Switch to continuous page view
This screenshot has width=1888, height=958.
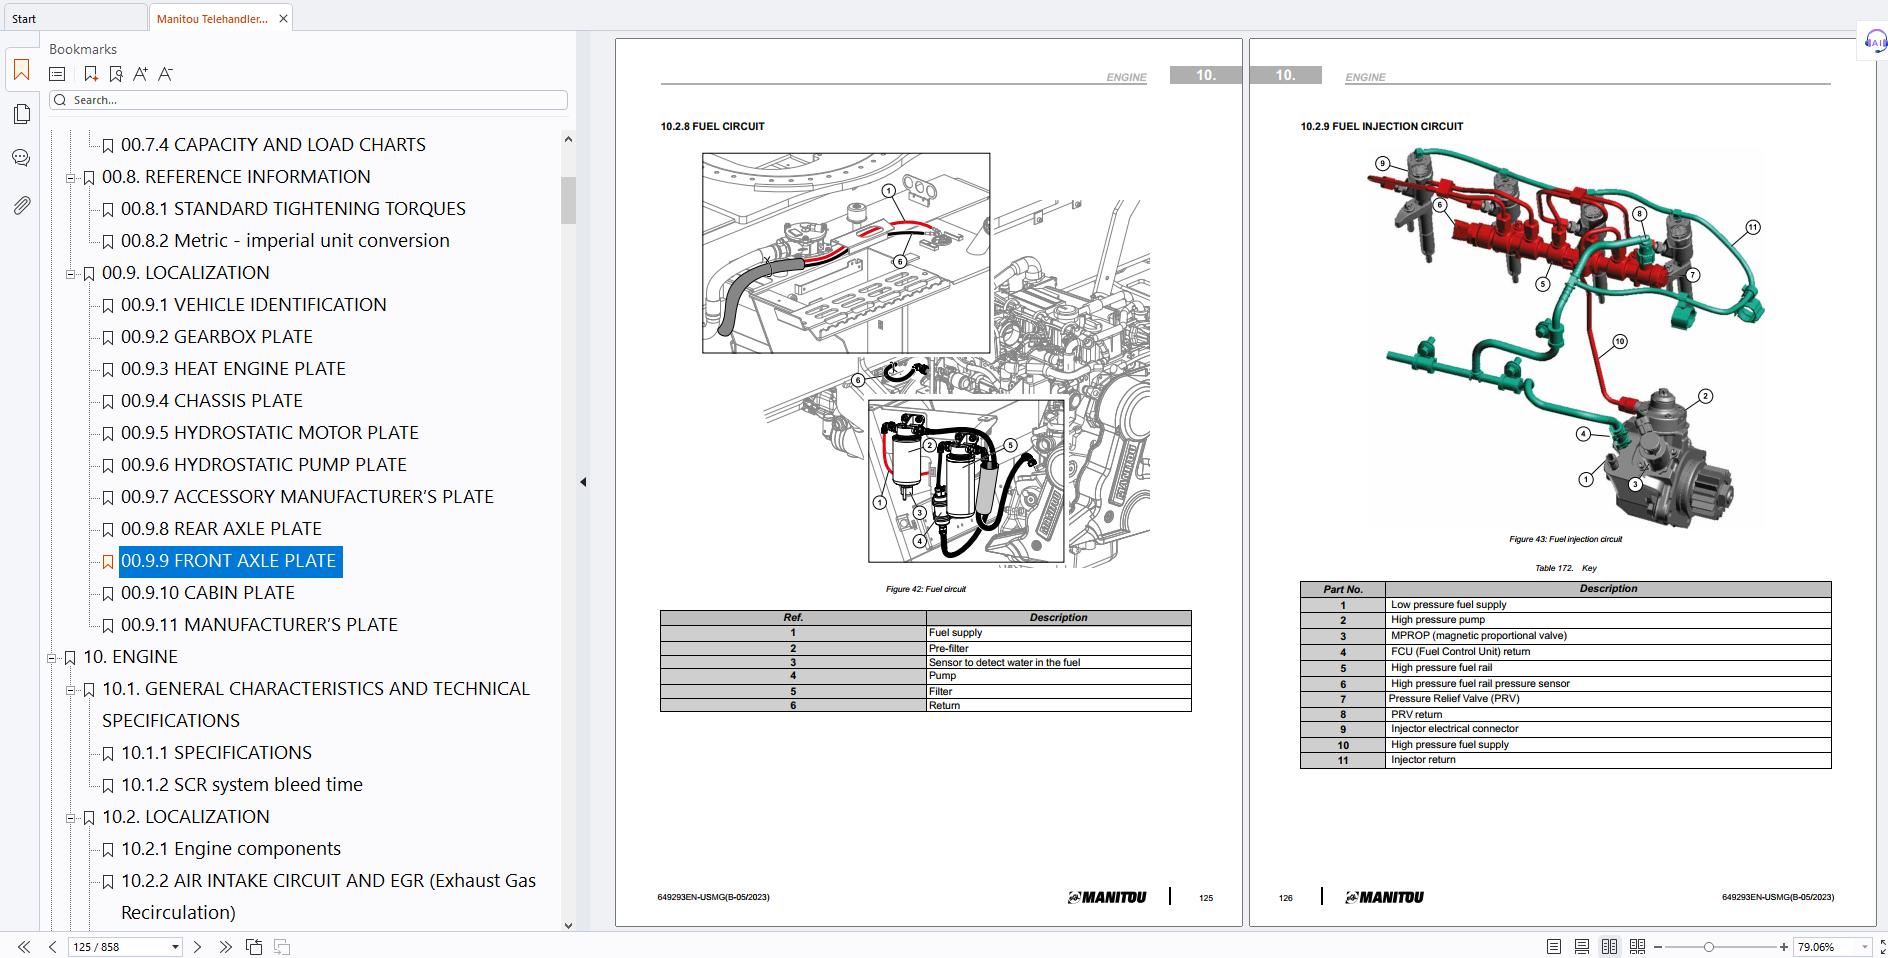tap(1581, 947)
